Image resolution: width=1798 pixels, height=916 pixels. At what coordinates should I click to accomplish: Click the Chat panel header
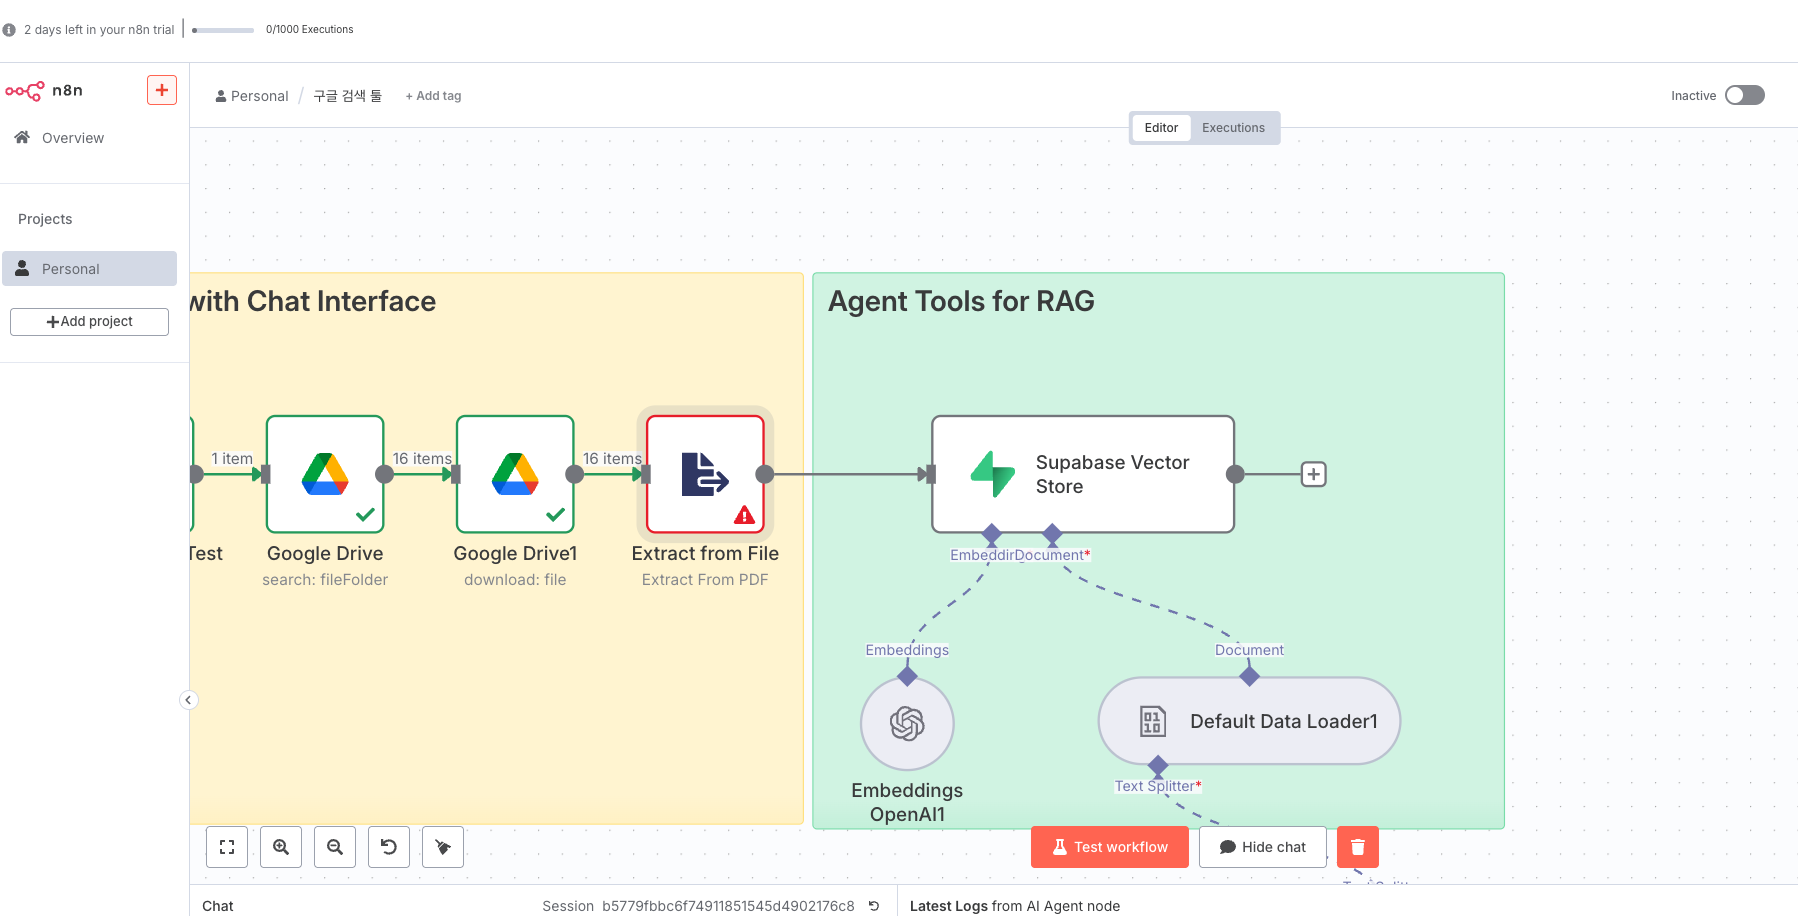pos(218,906)
